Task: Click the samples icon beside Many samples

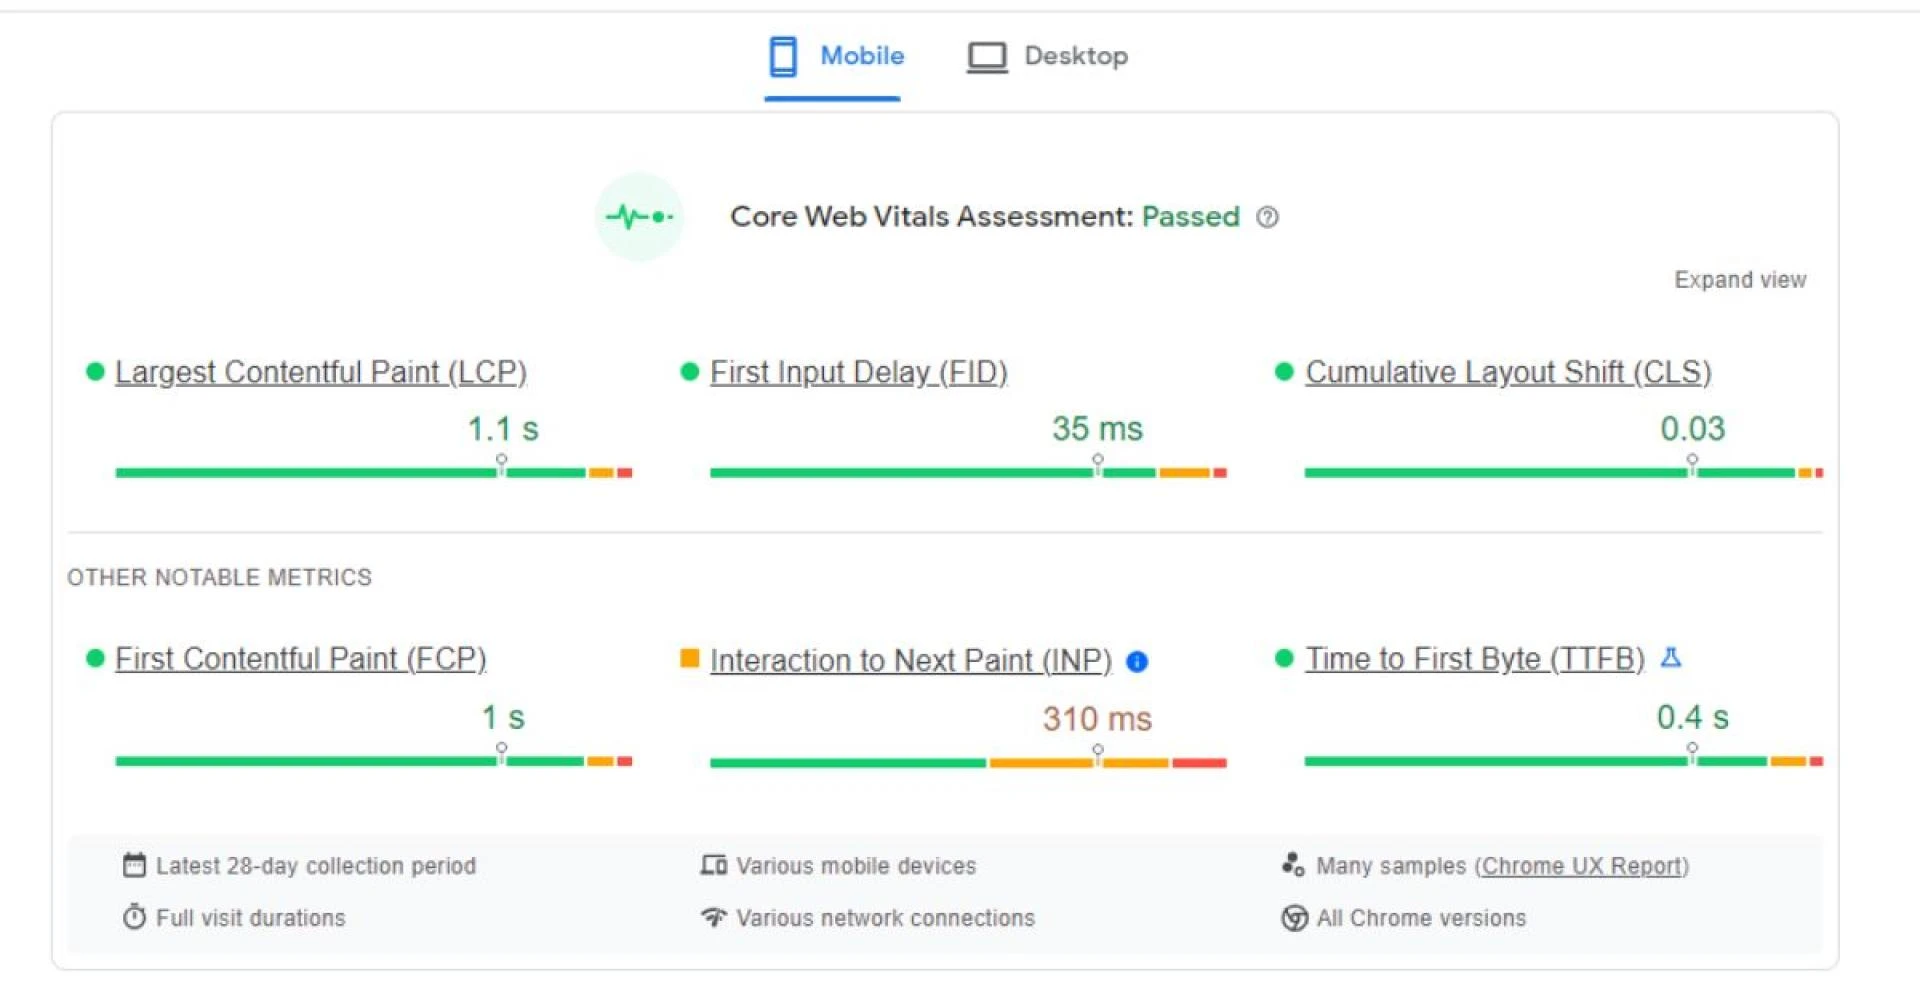Action: point(1293,865)
